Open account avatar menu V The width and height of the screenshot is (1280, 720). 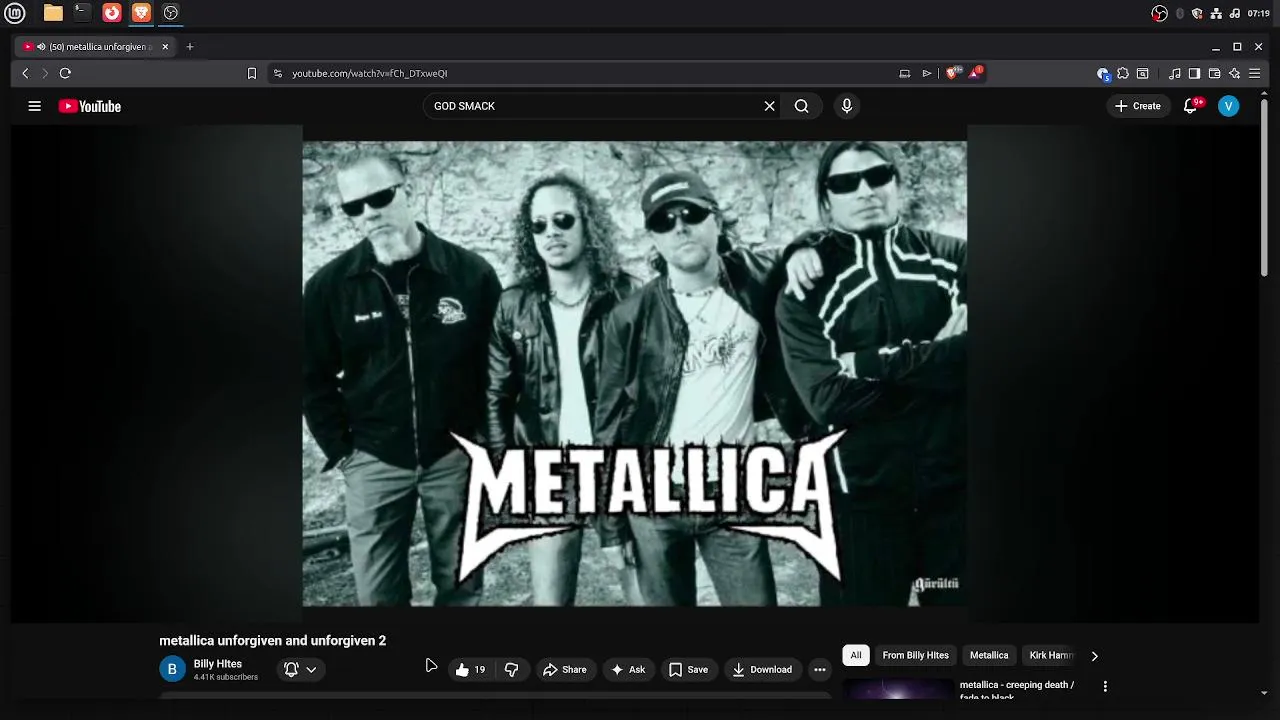(x=1228, y=106)
